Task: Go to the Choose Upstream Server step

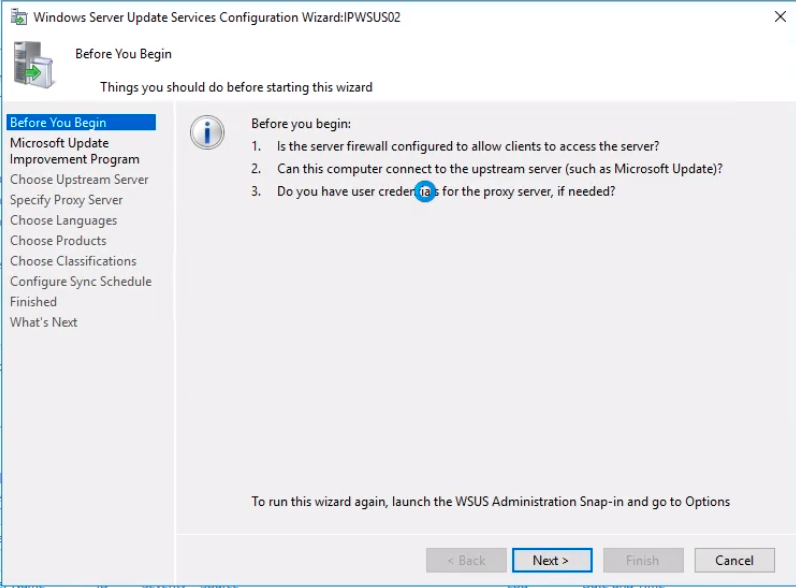Action: click(79, 180)
